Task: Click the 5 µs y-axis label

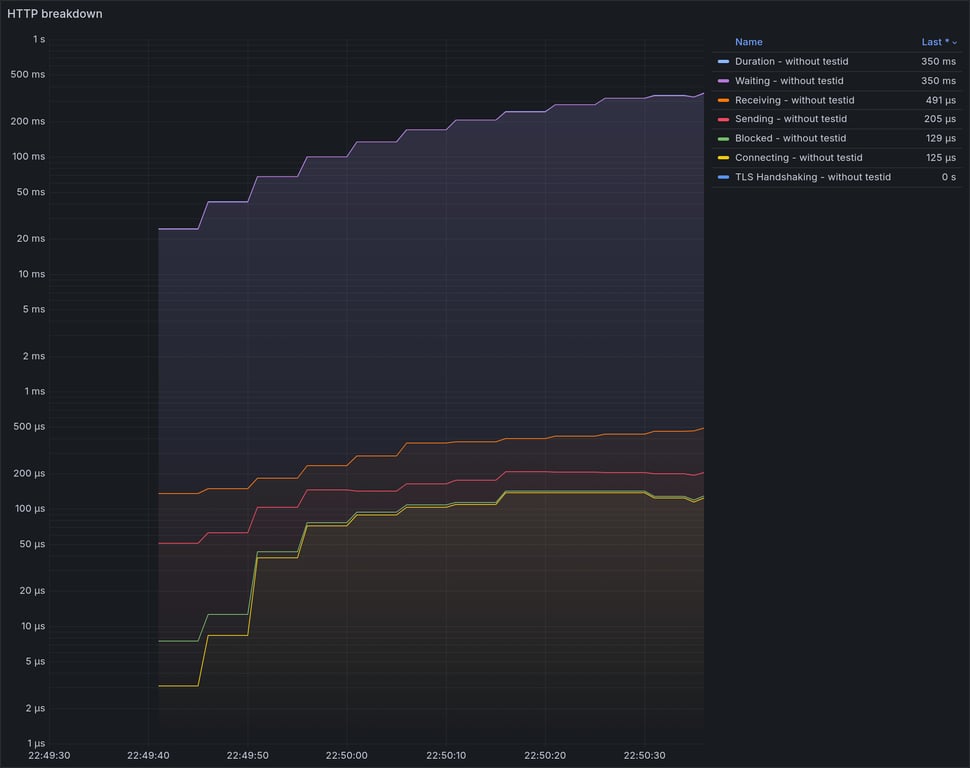Action: (35, 661)
